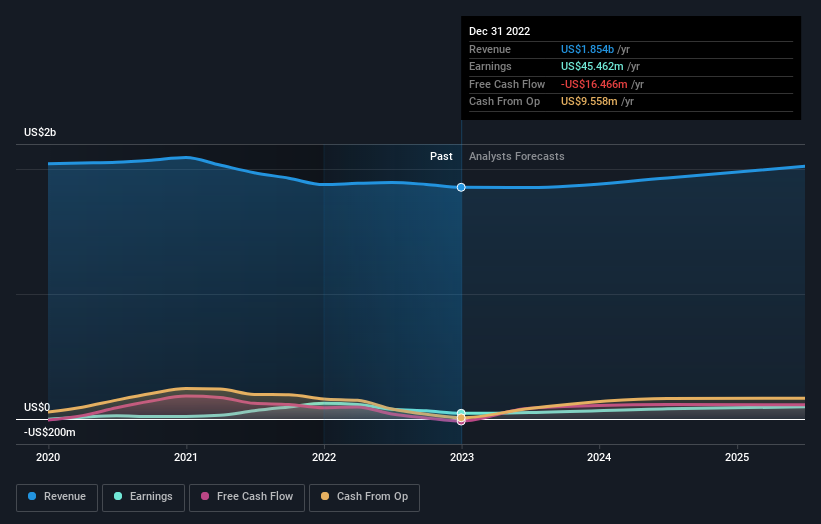
Task: Click the pink Free Cash Flow legend dot
Action: 205,496
